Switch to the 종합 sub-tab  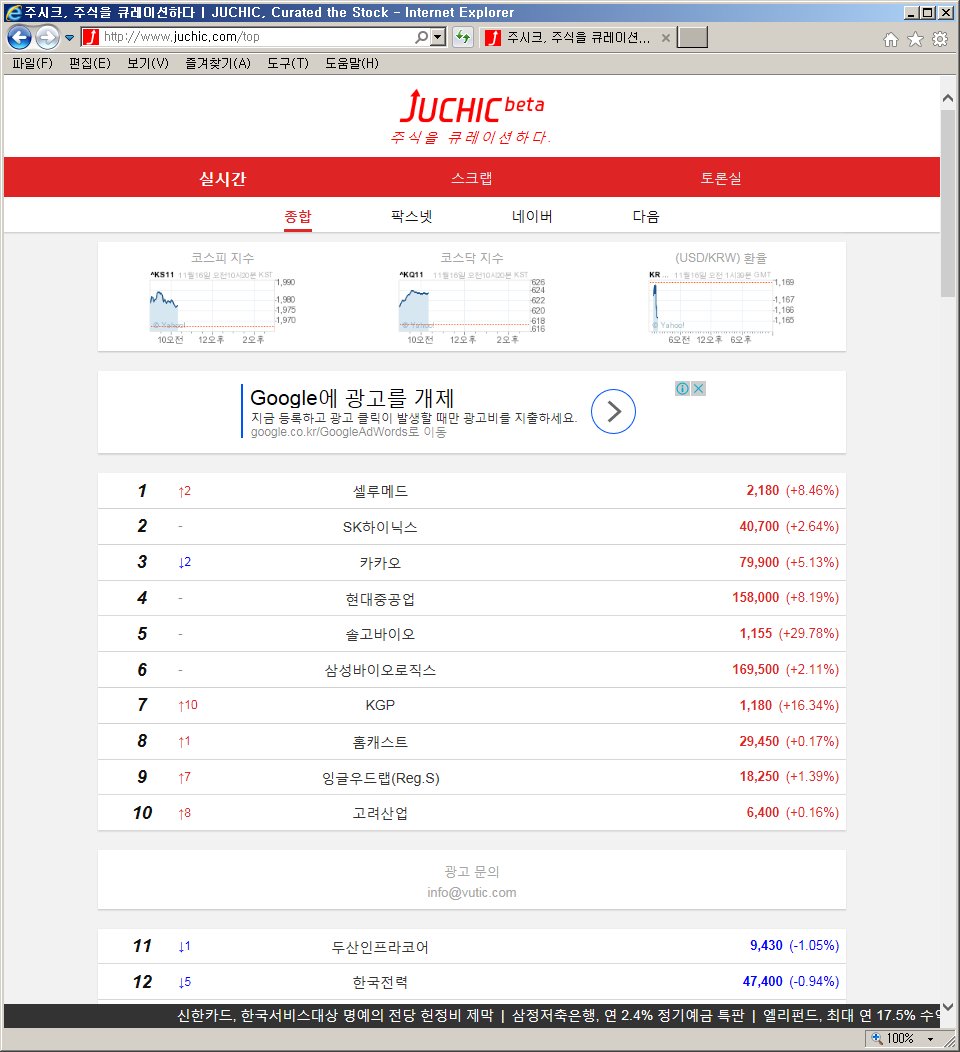point(298,216)
